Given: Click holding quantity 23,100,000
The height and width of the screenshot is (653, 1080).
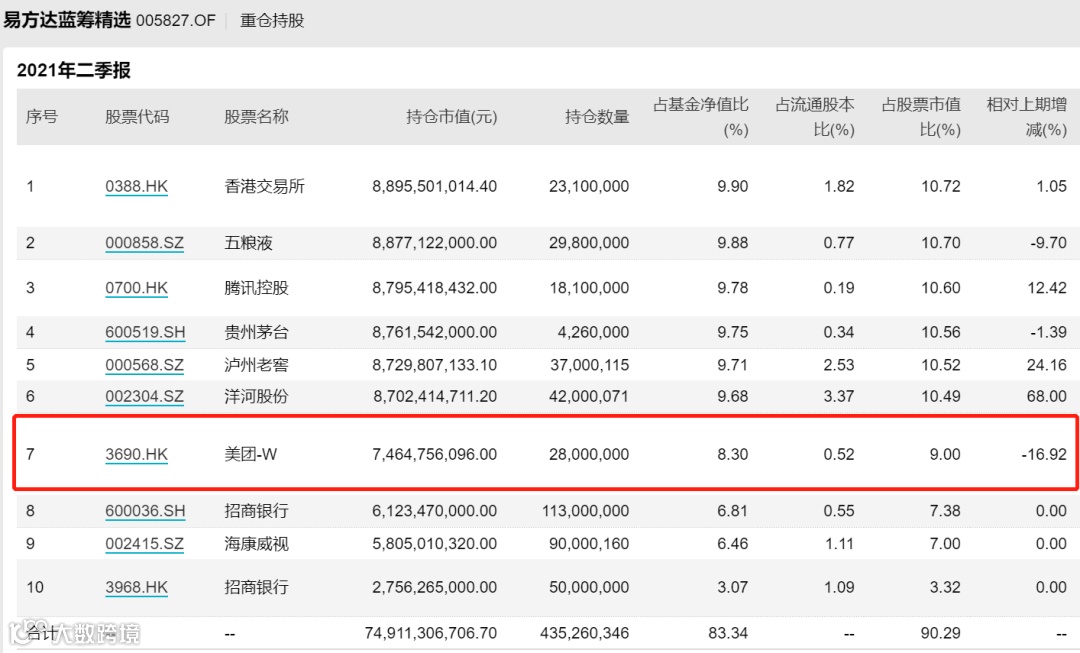Looking at the screenshot, I should pyautogui.click(x=589, y=186).
